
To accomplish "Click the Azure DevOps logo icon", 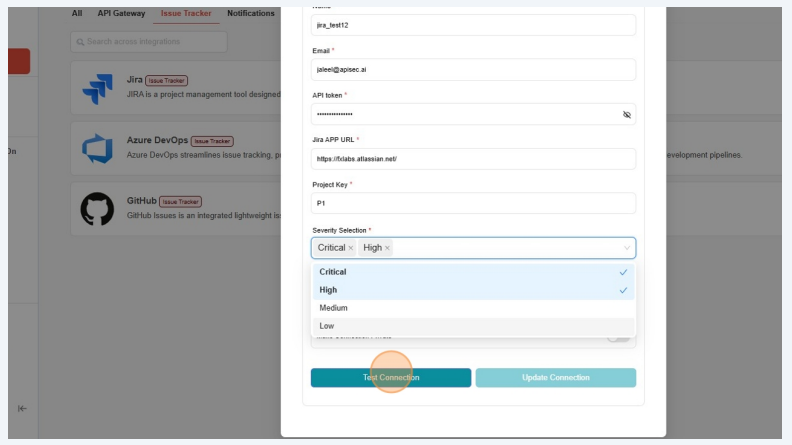I will [97, 149].
